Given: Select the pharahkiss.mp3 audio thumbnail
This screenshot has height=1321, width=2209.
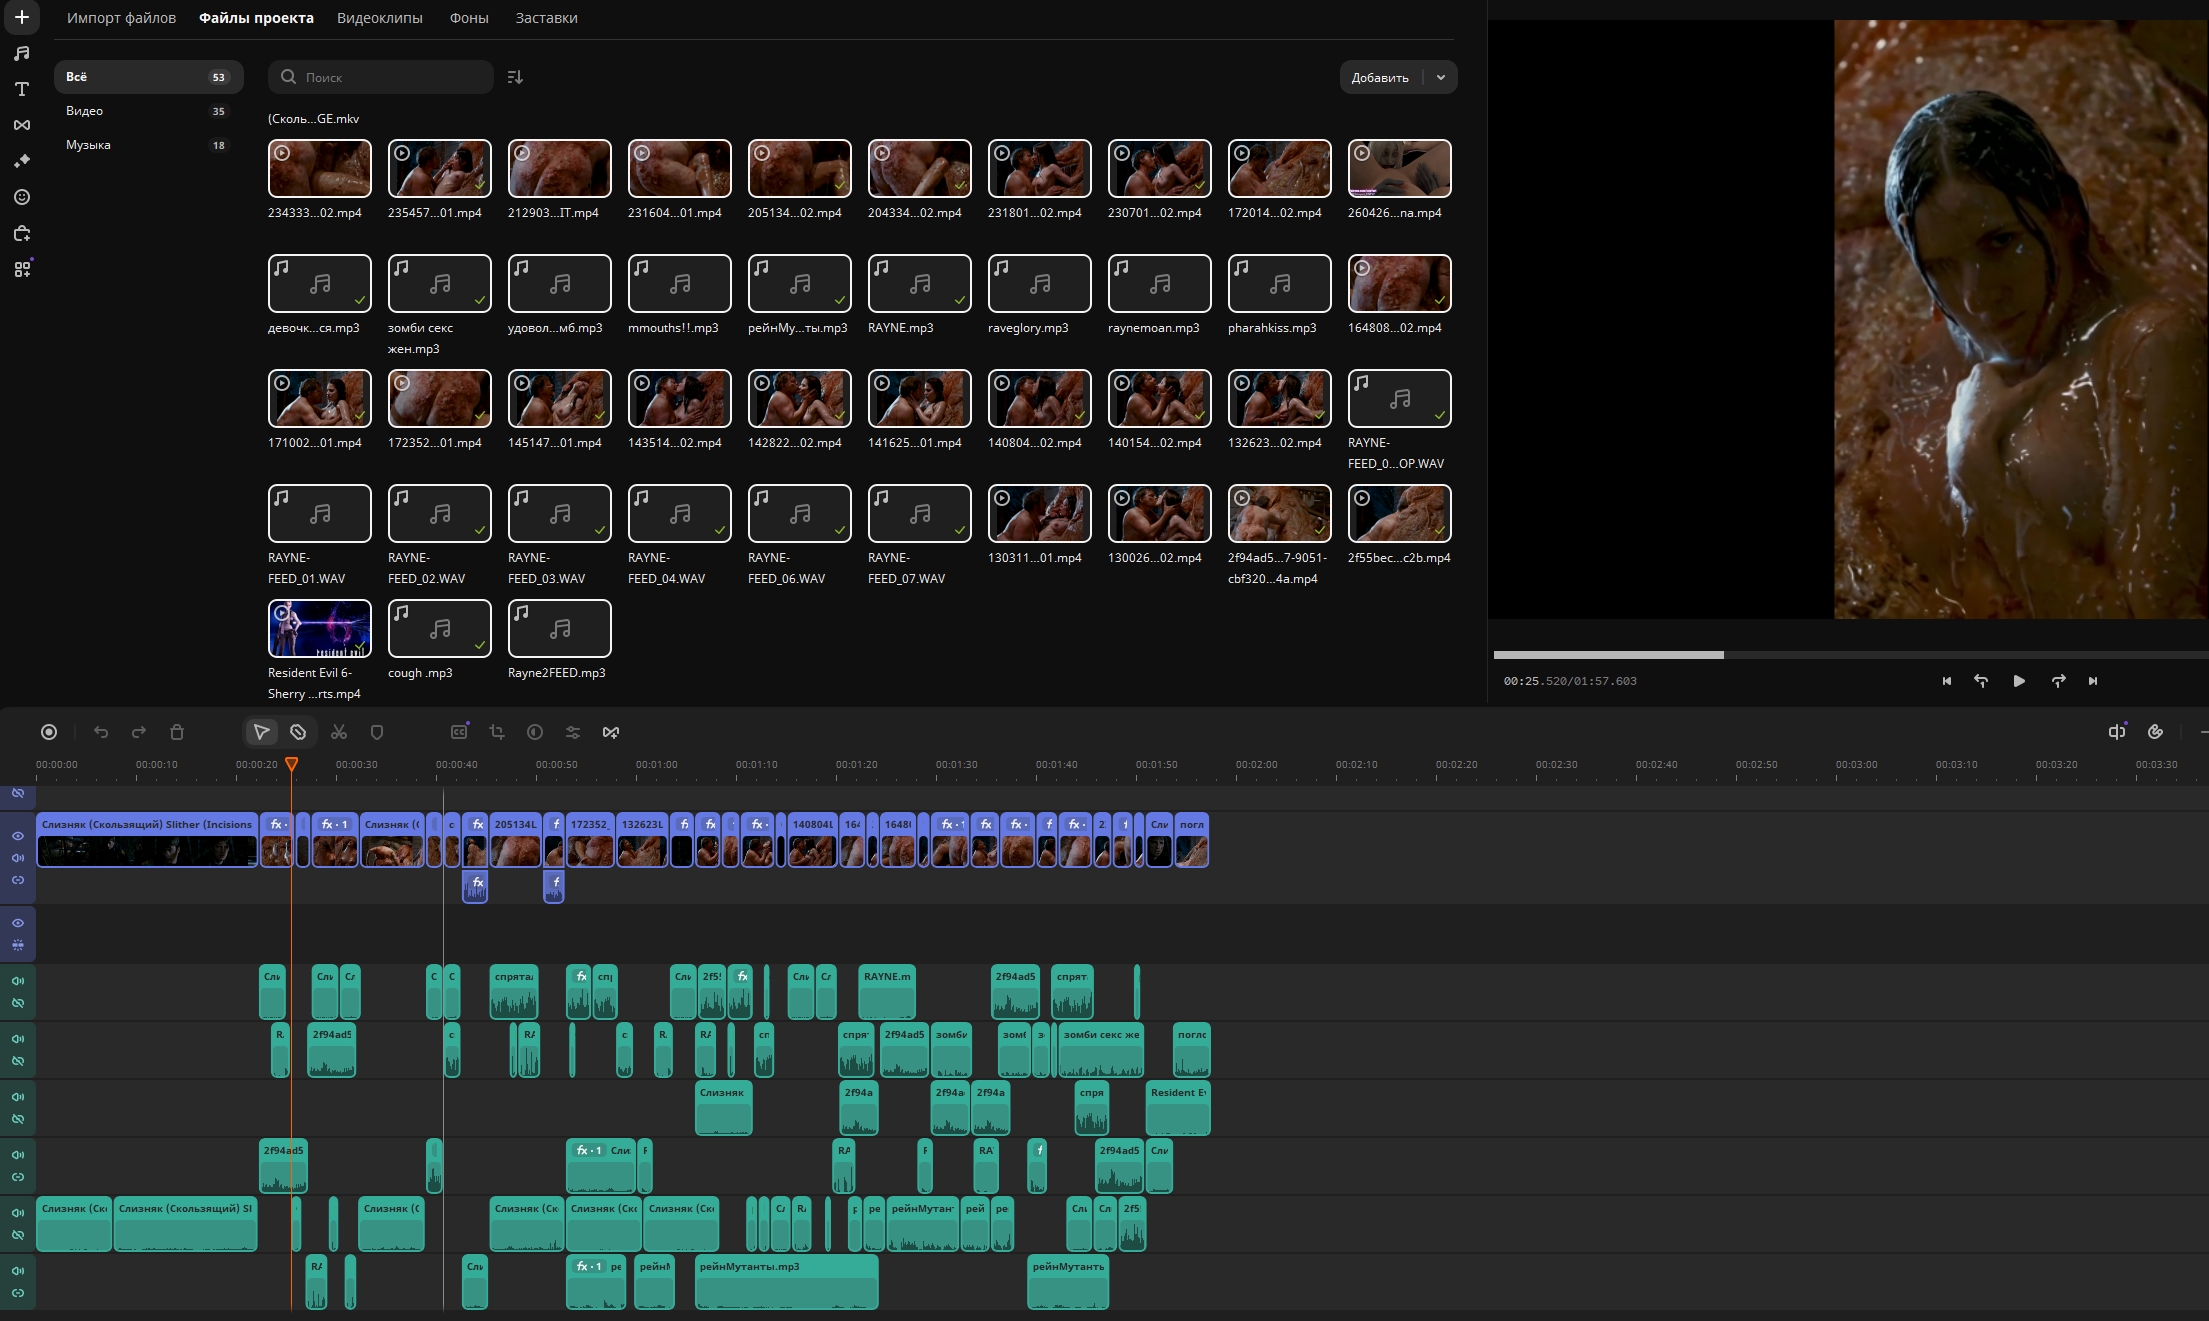Looking at the screenshot, I should coord(1280,283).
